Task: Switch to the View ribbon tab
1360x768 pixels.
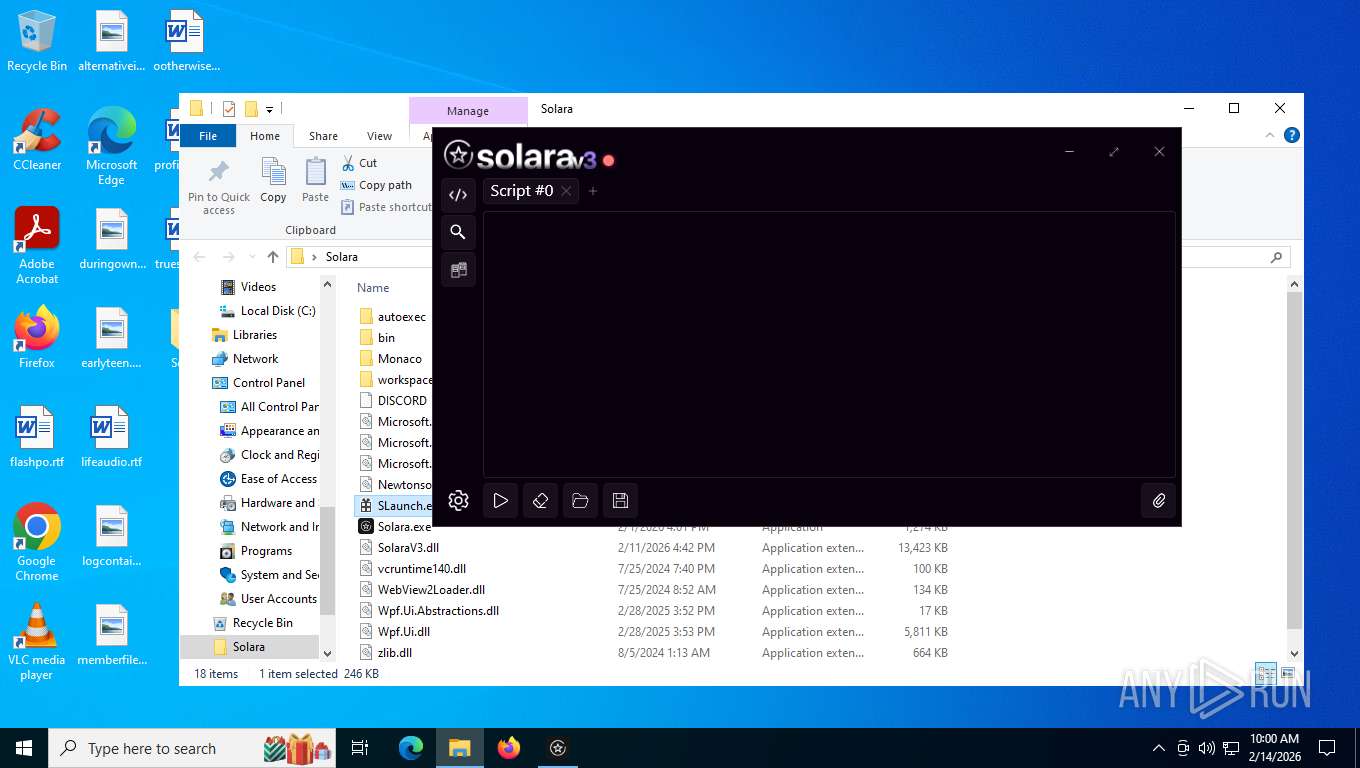Action: pos(379,136)
